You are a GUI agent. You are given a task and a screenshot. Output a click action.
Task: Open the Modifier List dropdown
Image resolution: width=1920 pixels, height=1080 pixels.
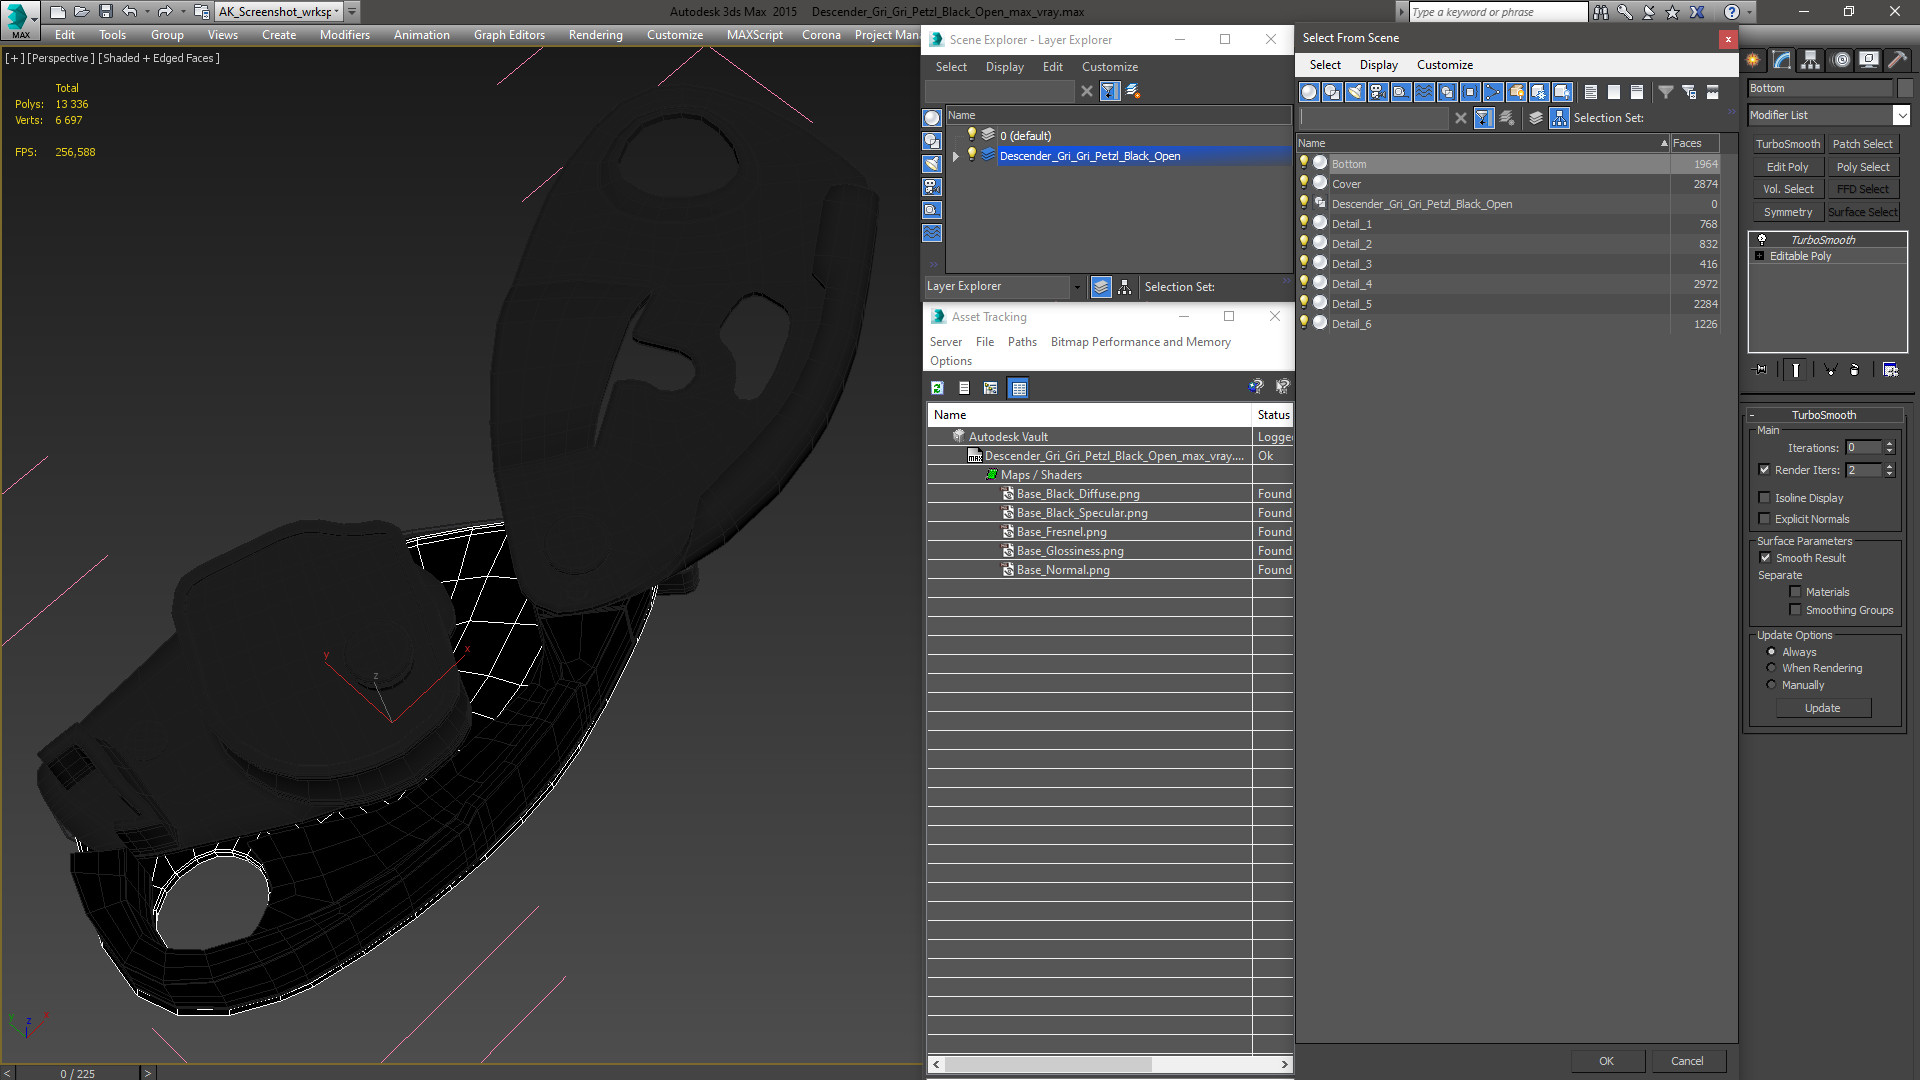tap(1901, 116)
